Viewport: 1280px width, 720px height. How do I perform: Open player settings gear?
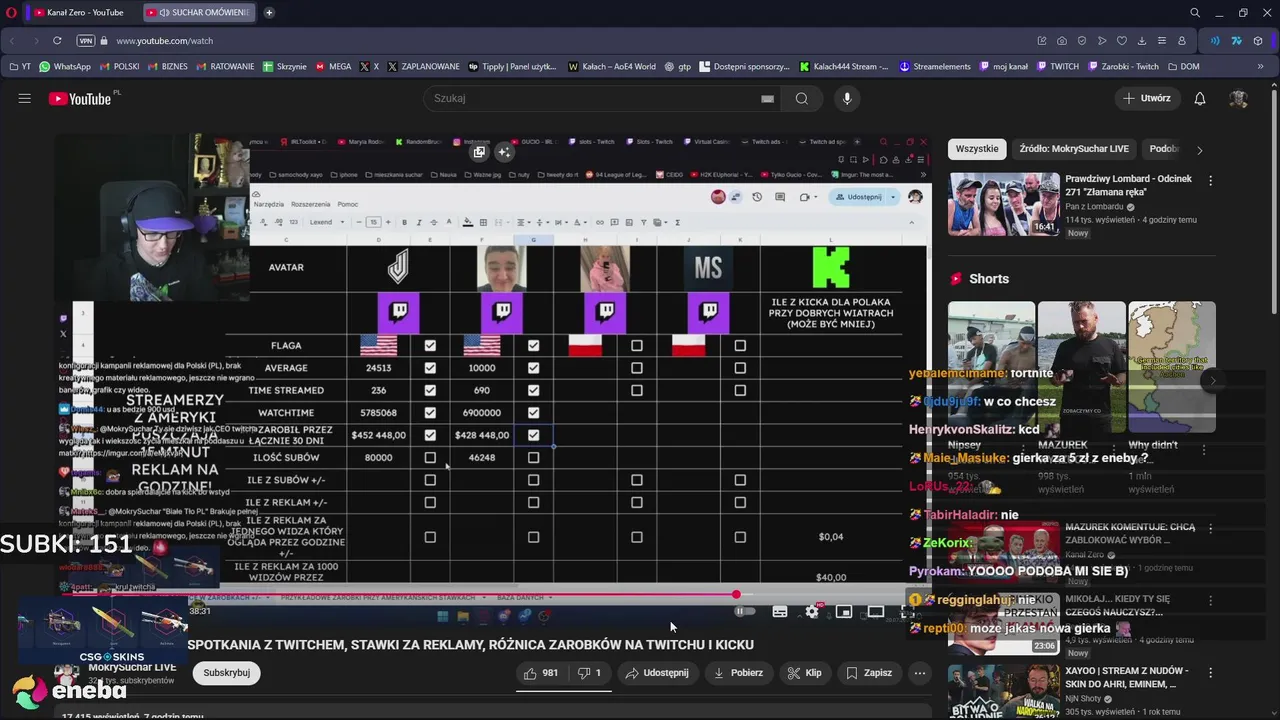[x=812, y=612]
